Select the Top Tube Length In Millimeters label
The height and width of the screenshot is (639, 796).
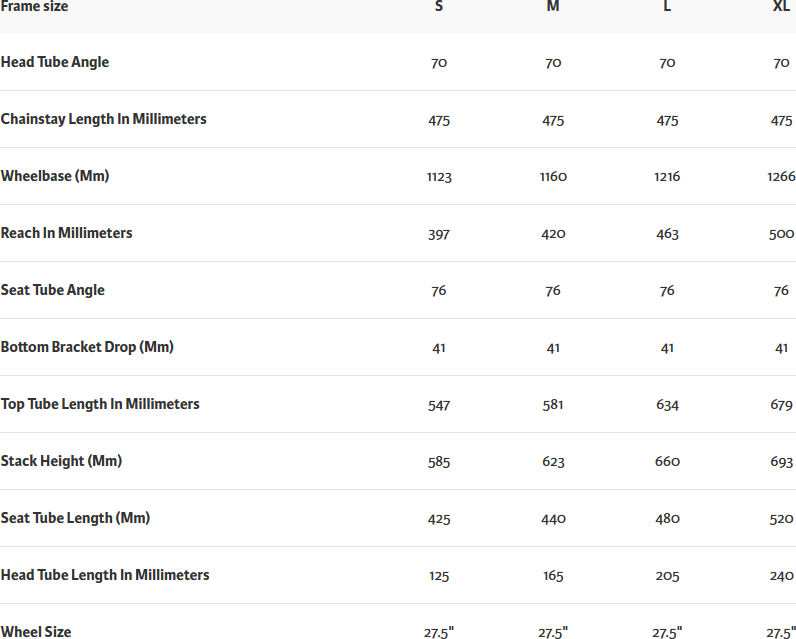point(100,404)
